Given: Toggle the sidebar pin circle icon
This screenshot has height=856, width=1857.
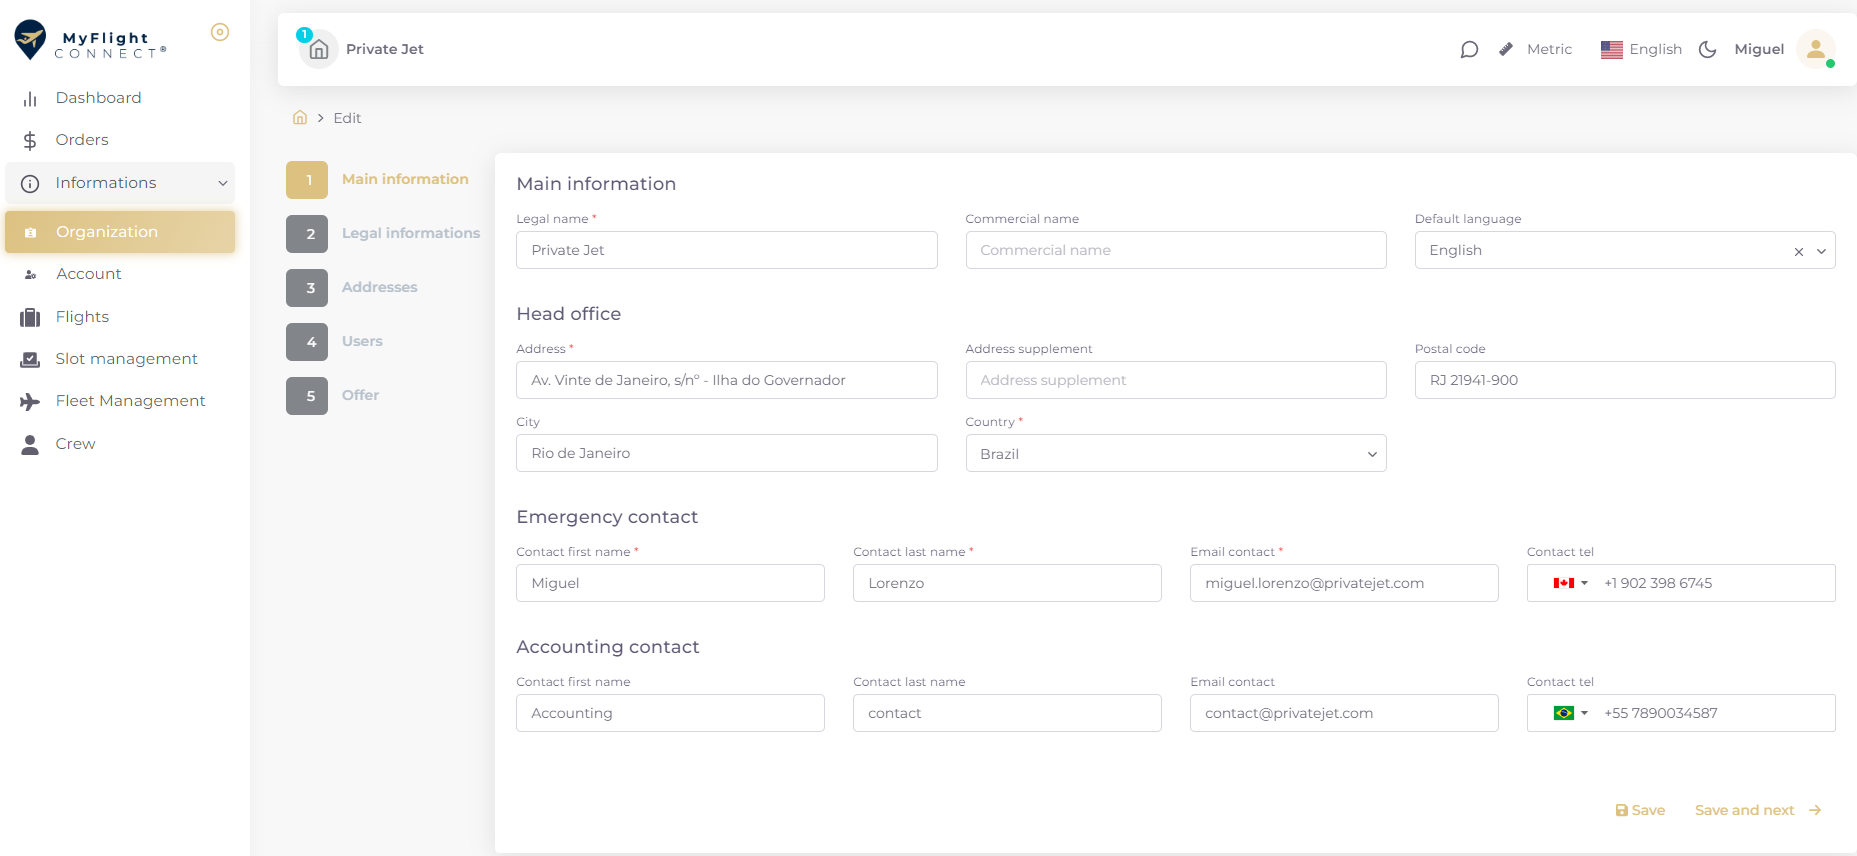Looking at the screenshot, I should click(220, 32).
